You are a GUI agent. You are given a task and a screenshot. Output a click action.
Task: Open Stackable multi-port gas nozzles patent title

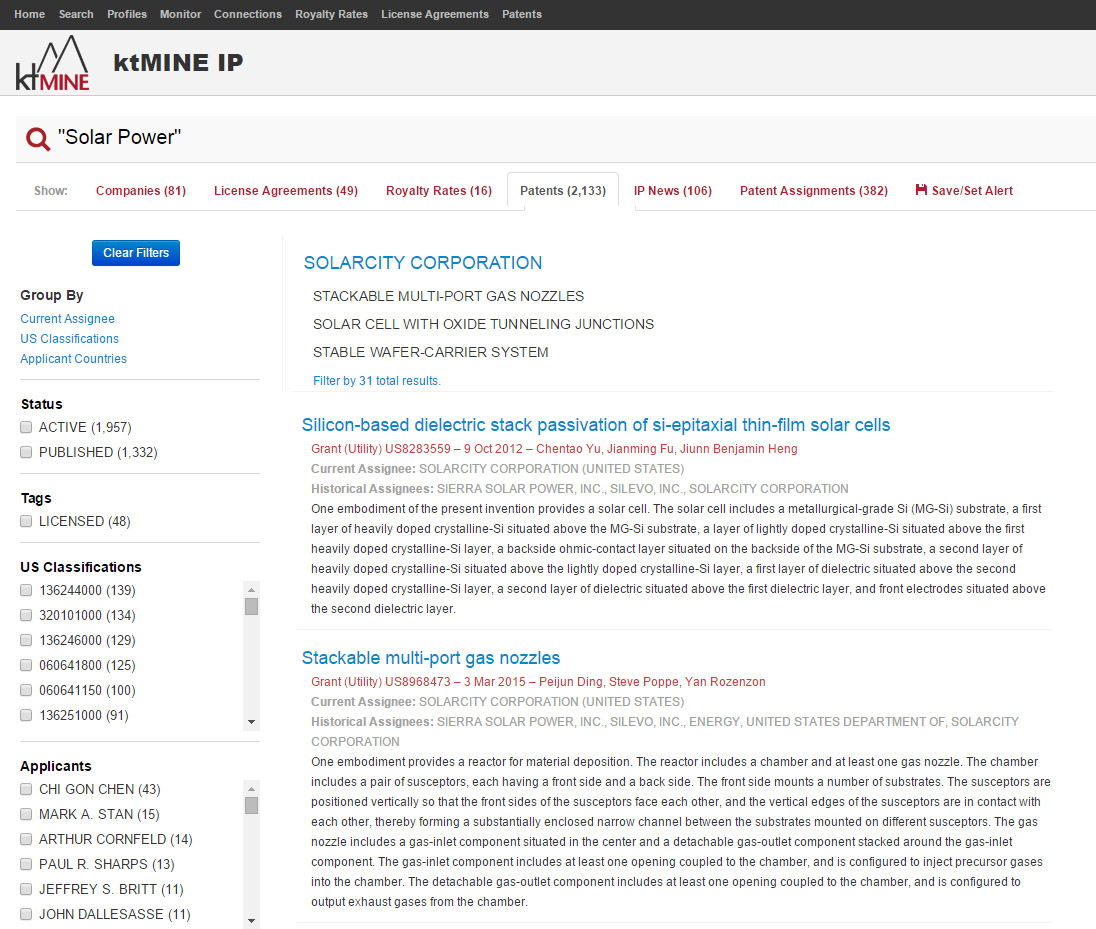click(431, 658)
